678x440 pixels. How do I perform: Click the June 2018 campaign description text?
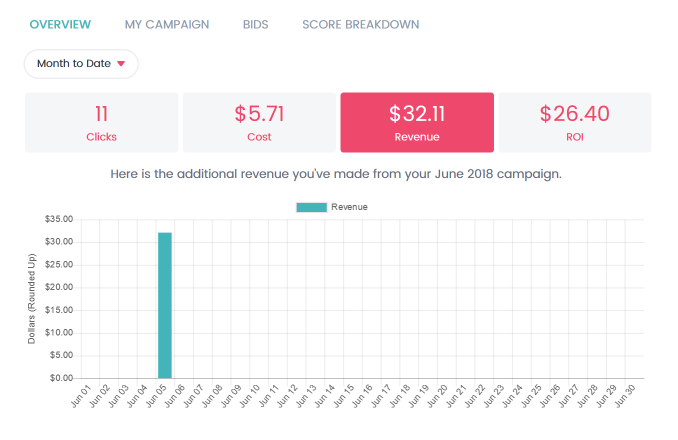pyautogui.click(x=336, y=174)
